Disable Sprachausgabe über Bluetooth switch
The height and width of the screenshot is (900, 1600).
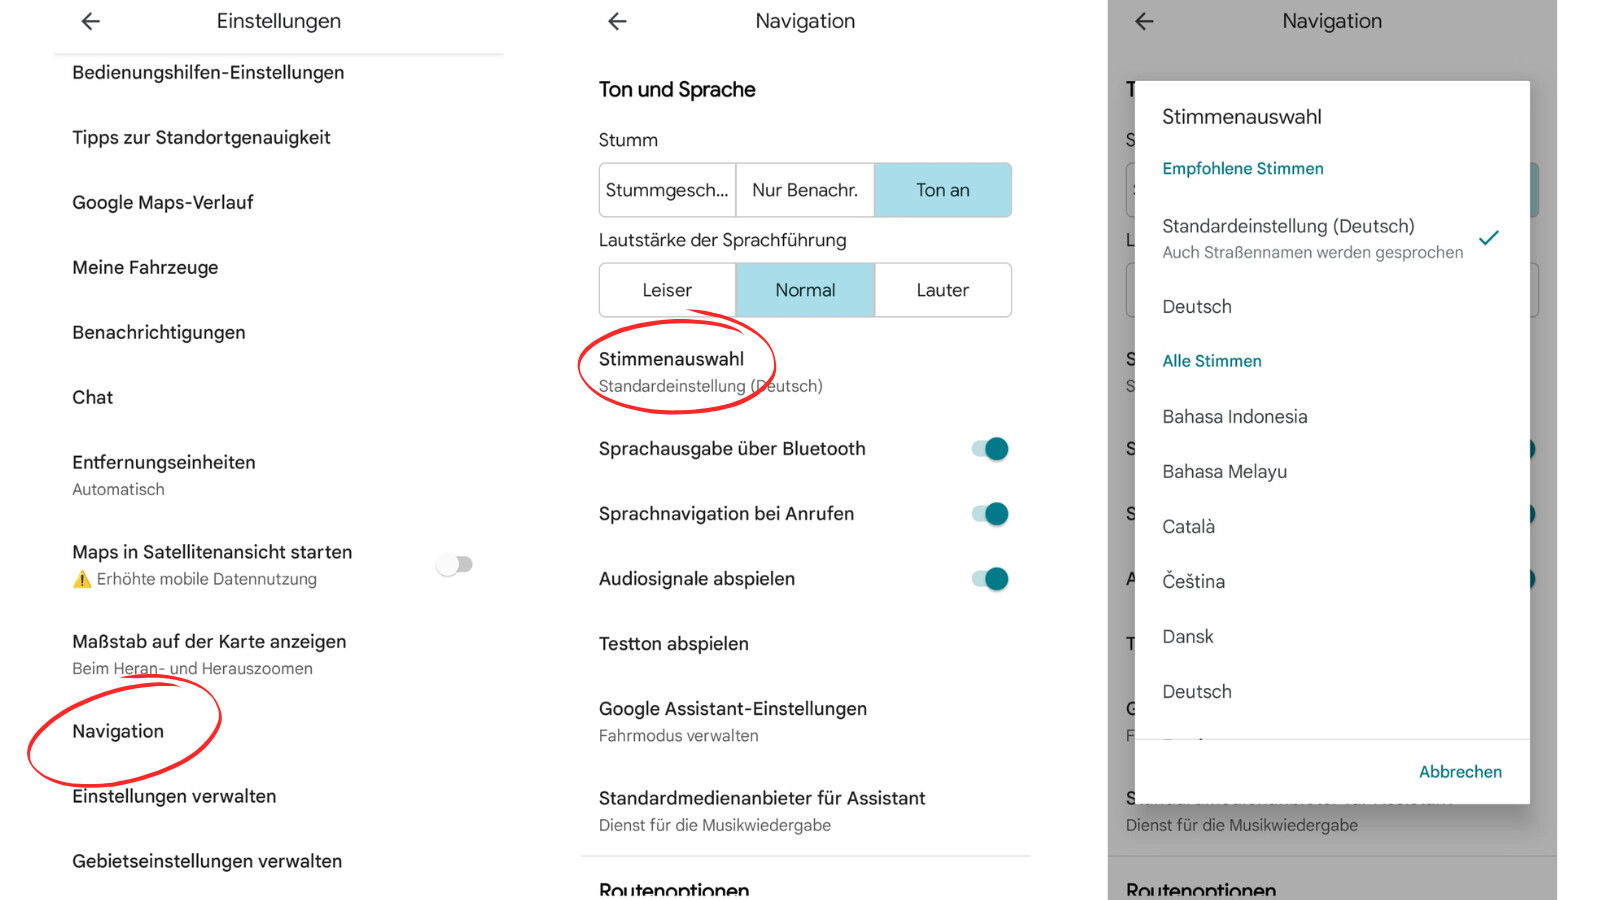pyautogui.click(x=990, y=449)
